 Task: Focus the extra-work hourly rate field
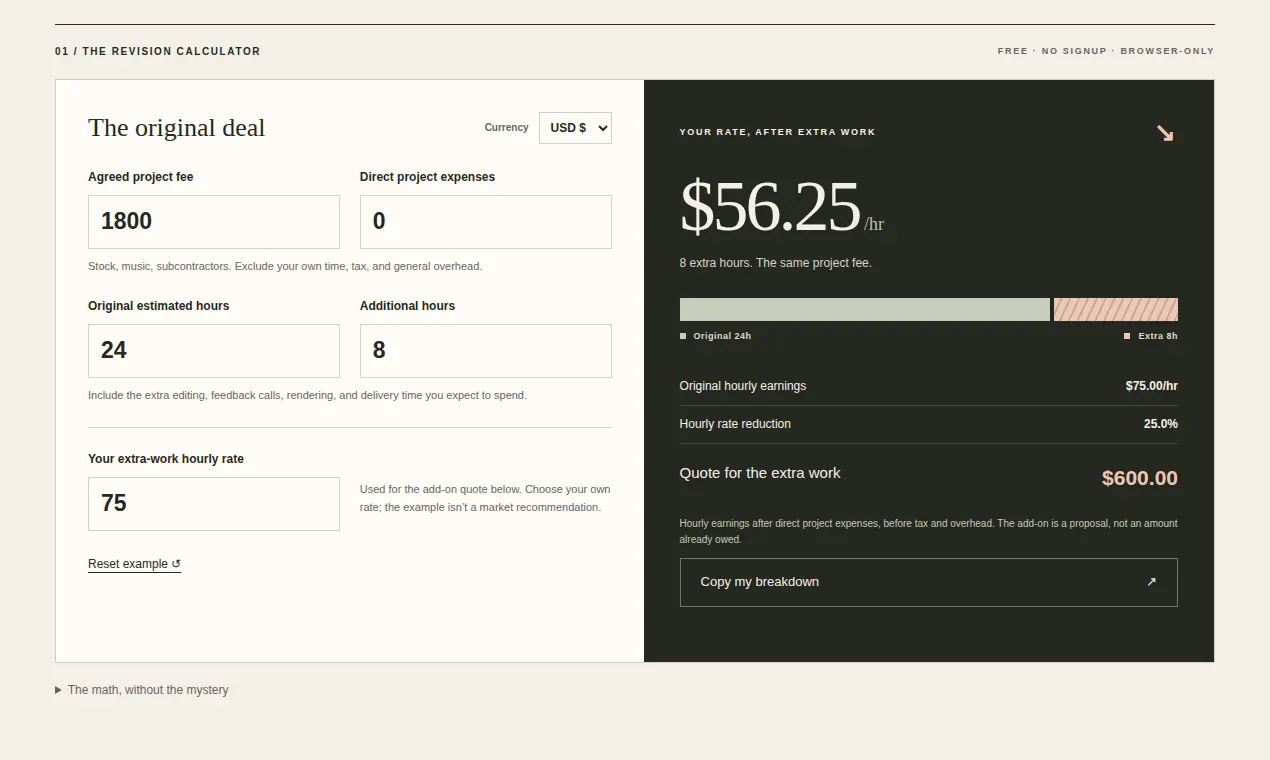(x=214, y=504)
